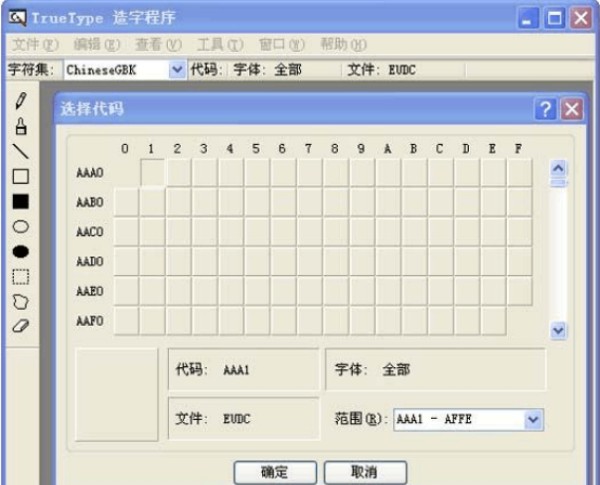Click the code grid scrollbar thumb
600x485 pixels.
(558, 183)
